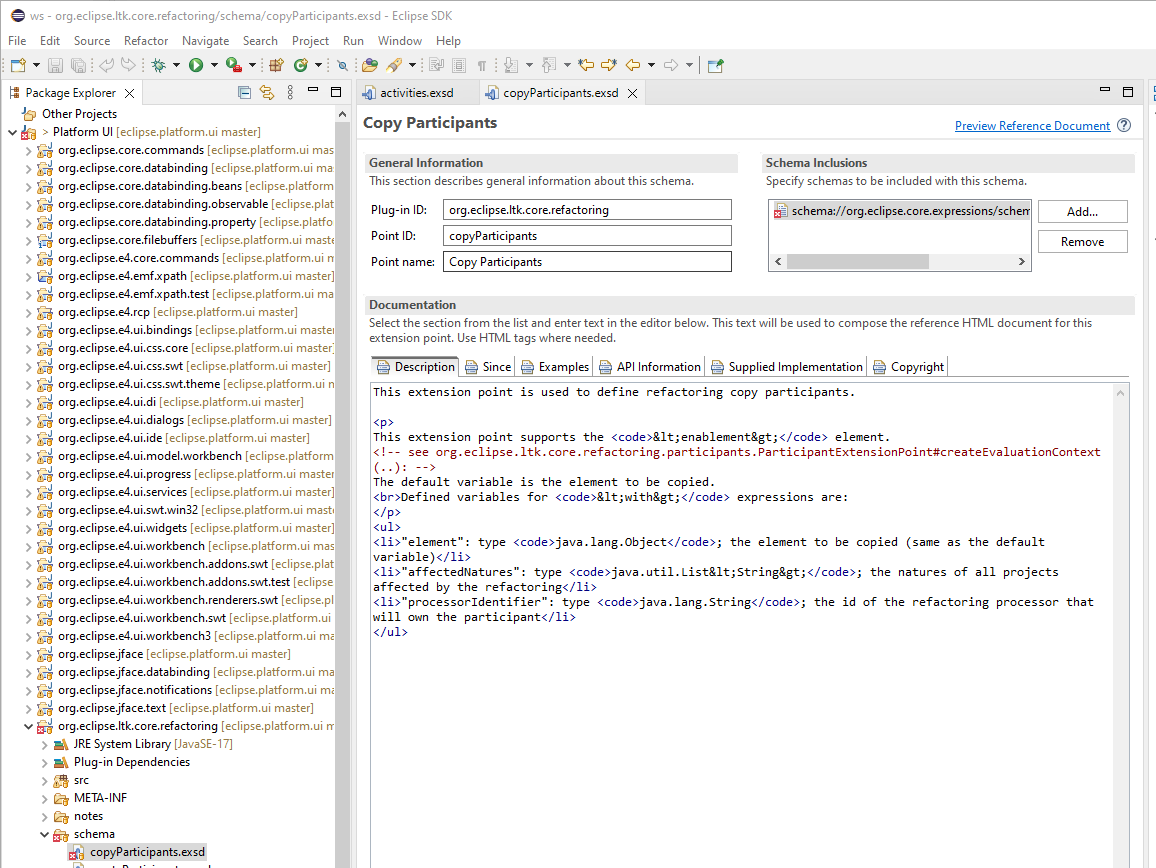Screen dimensions: 1156x868
Task: Open the Run dropdown arrow
Action: pyautogui.click(x=215, y=66)
